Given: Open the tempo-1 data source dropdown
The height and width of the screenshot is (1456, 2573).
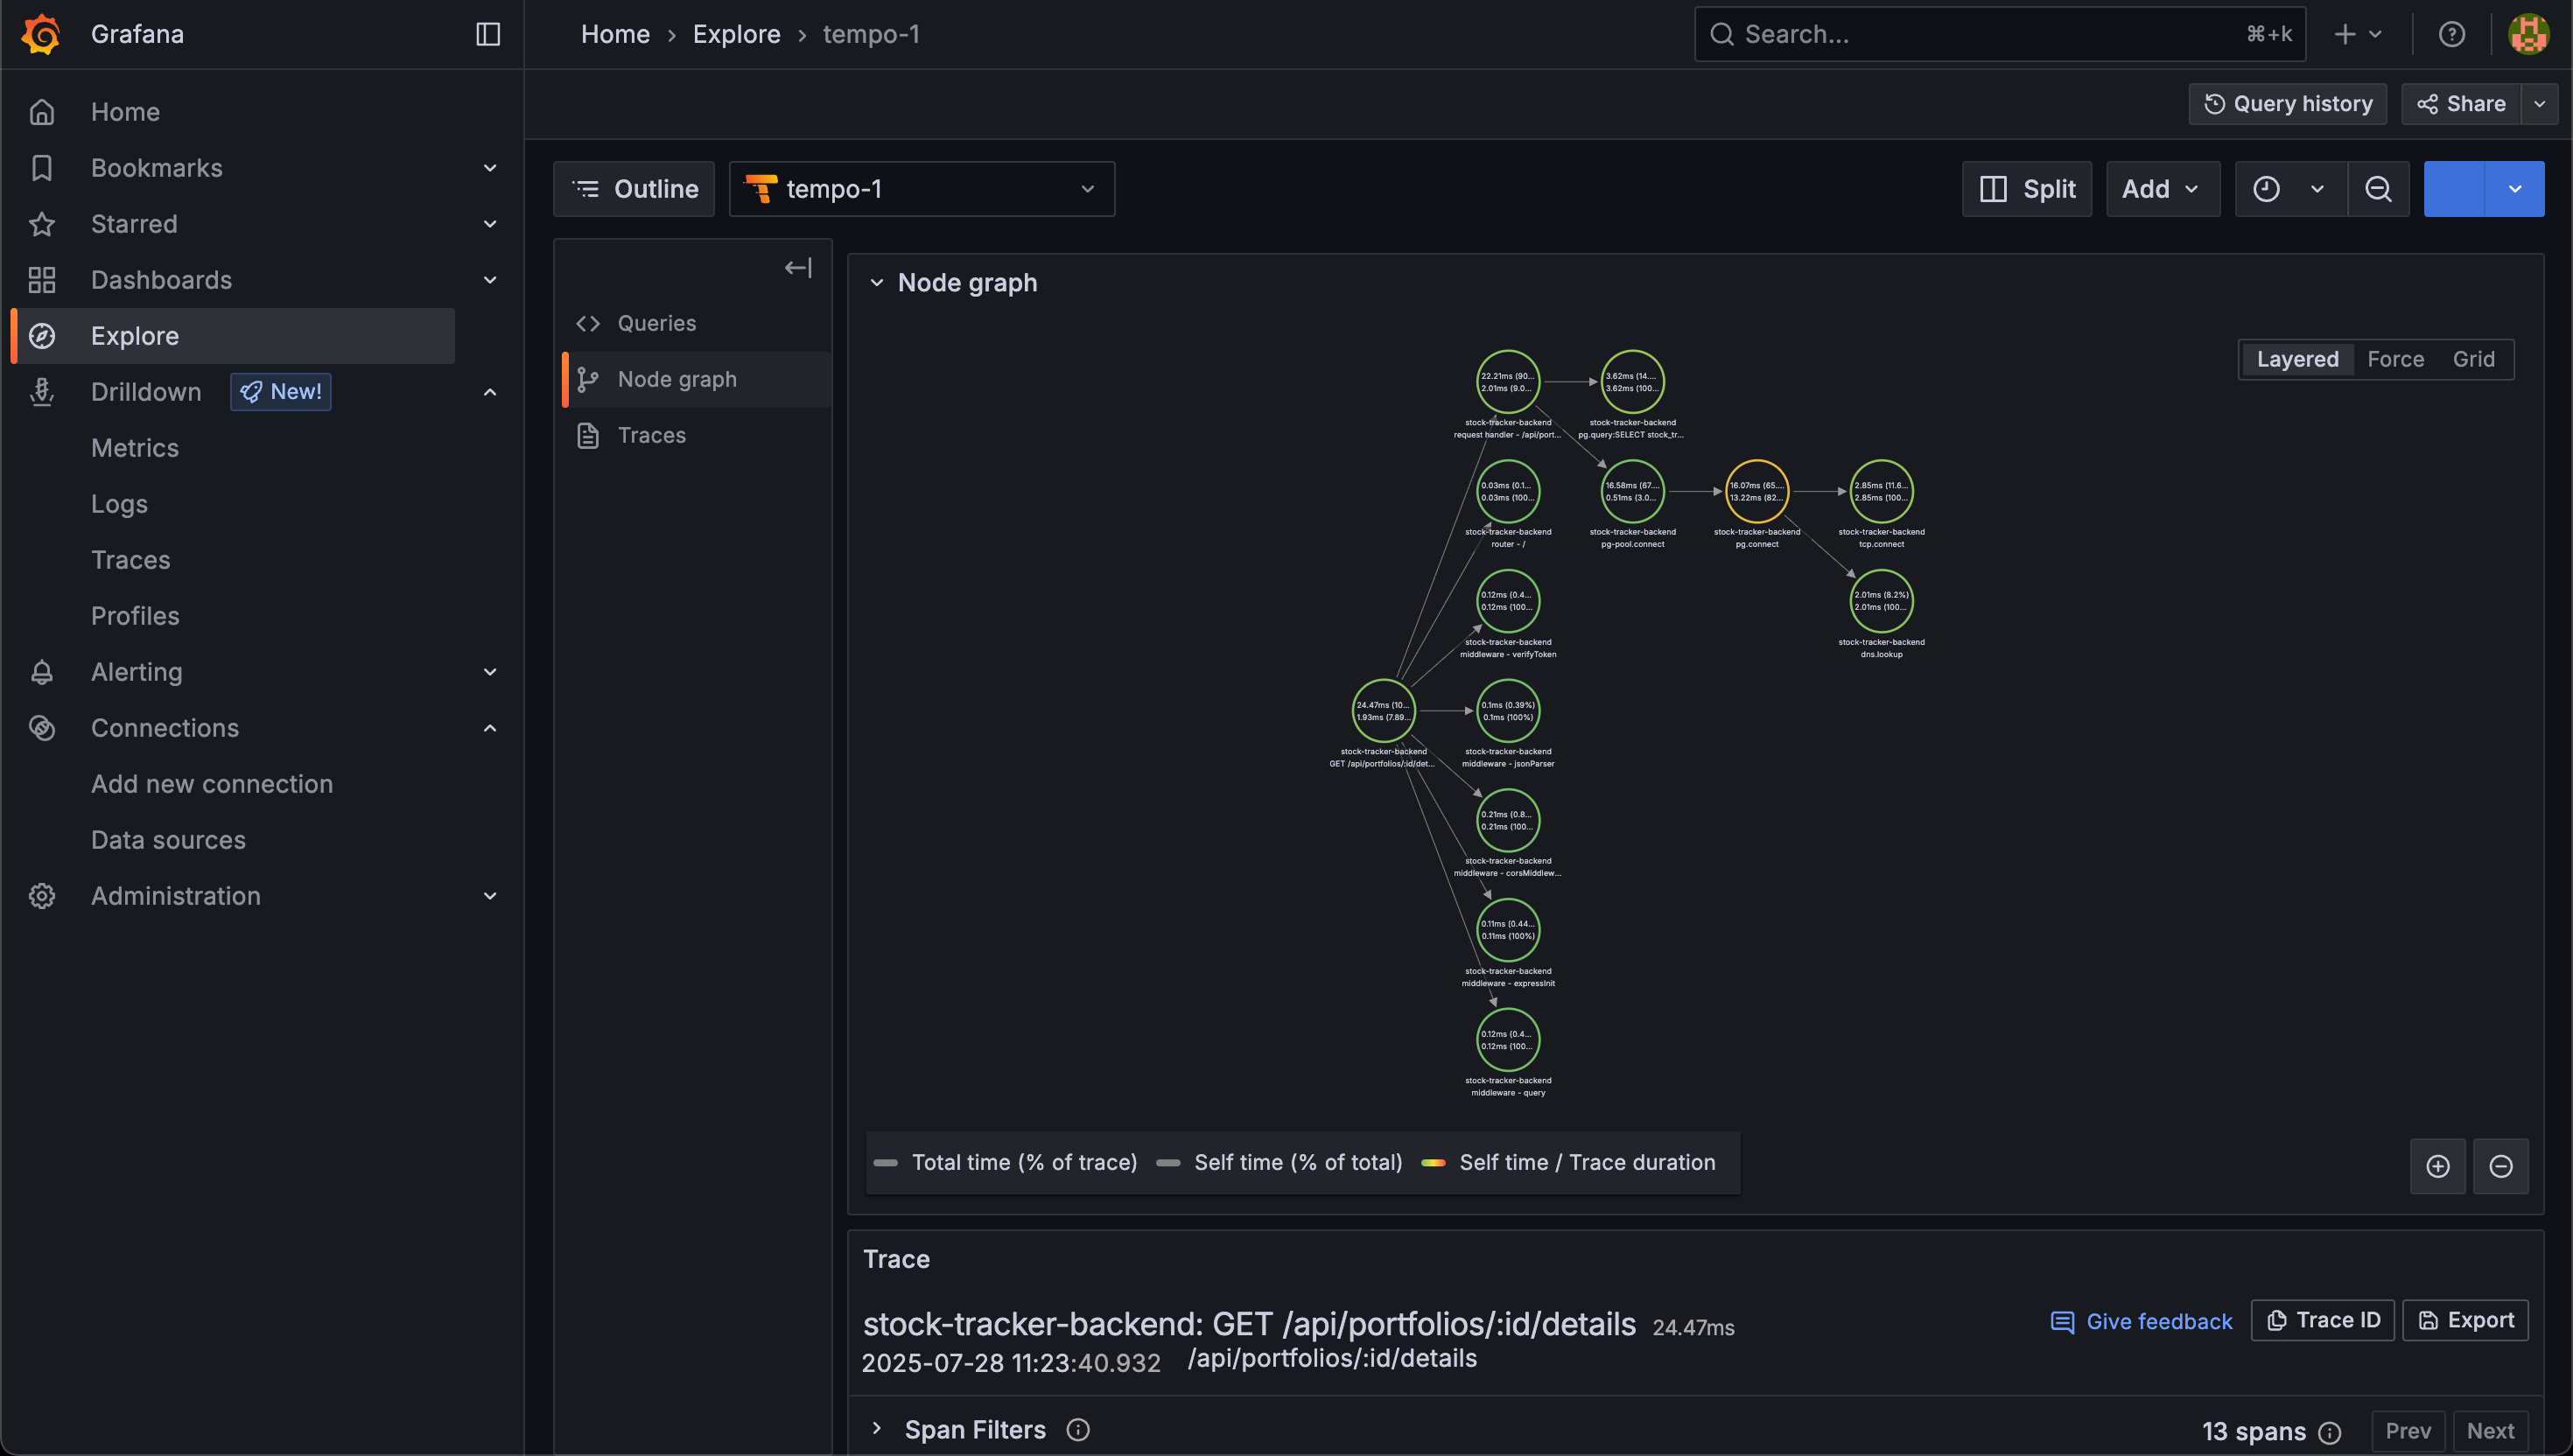Looking at the screenshot, I should [921, 189].
